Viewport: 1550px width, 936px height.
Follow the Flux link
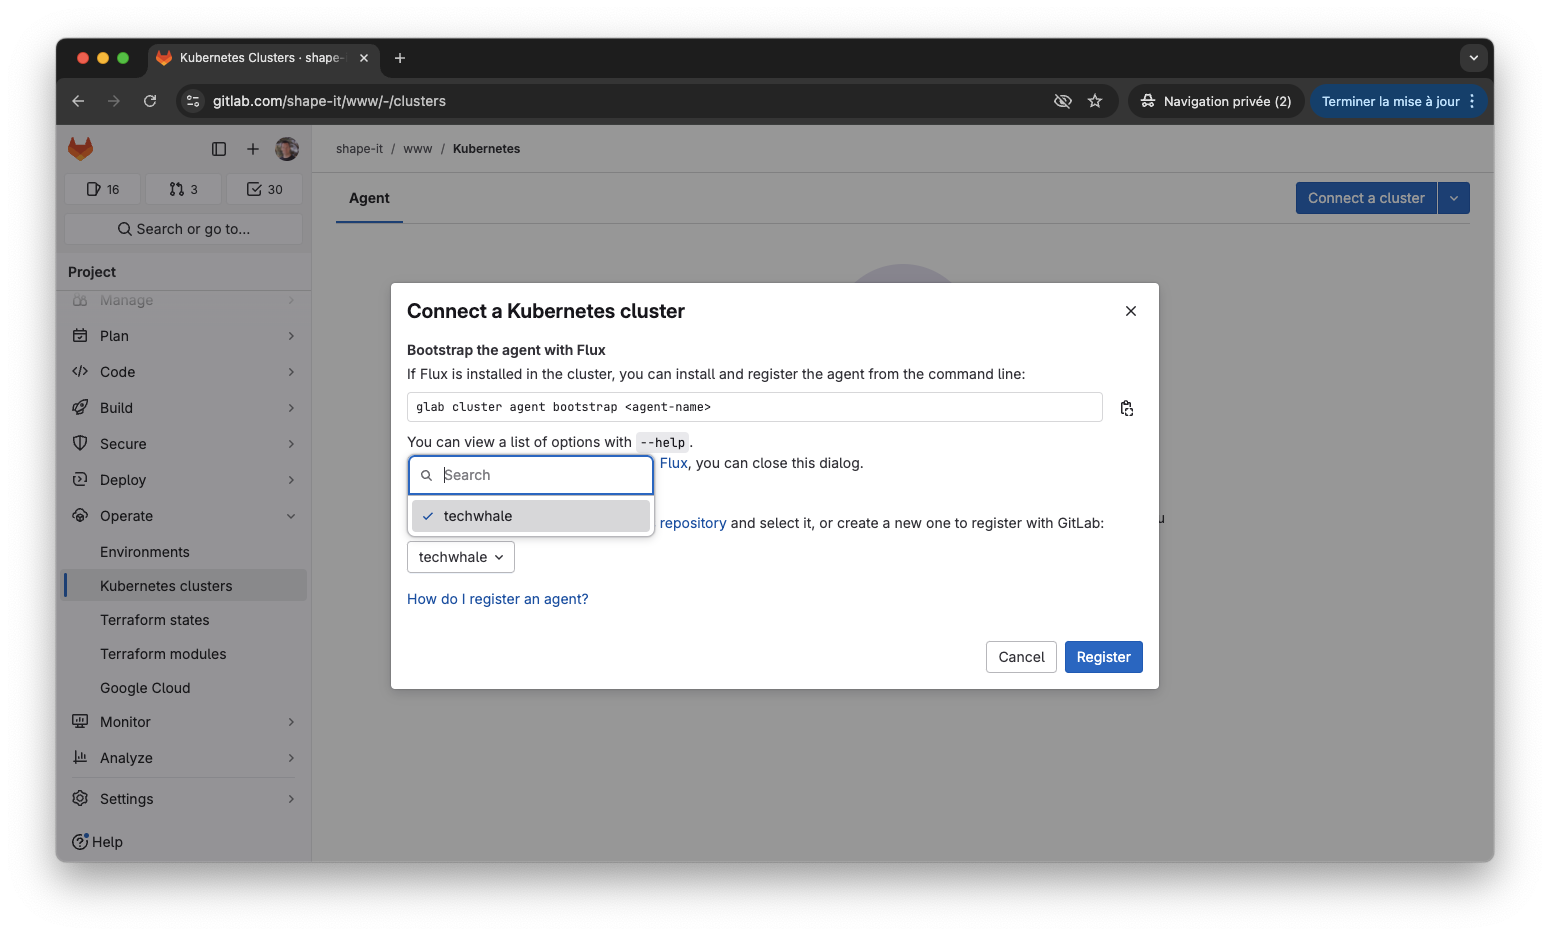click(x=674, y=463)
